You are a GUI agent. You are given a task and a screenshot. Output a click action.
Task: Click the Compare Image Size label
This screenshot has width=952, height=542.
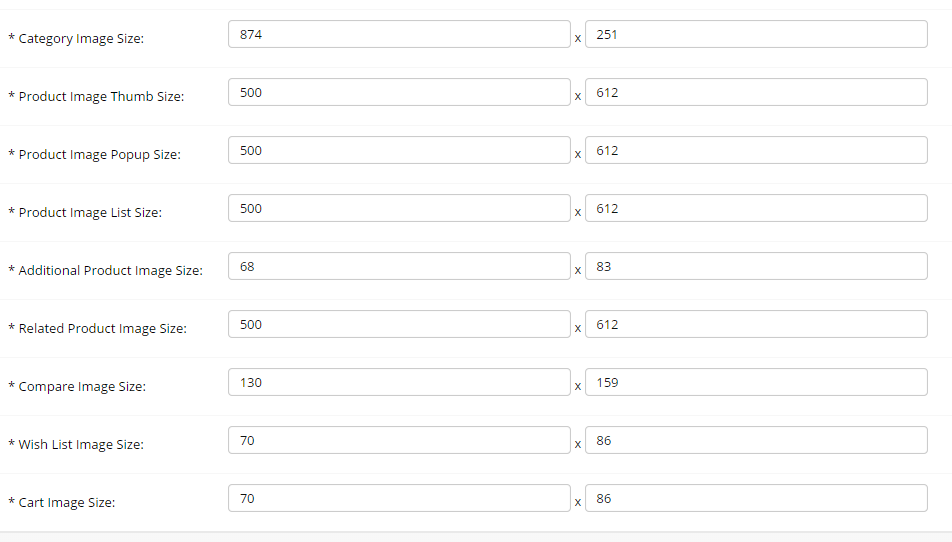pos(81,387)
